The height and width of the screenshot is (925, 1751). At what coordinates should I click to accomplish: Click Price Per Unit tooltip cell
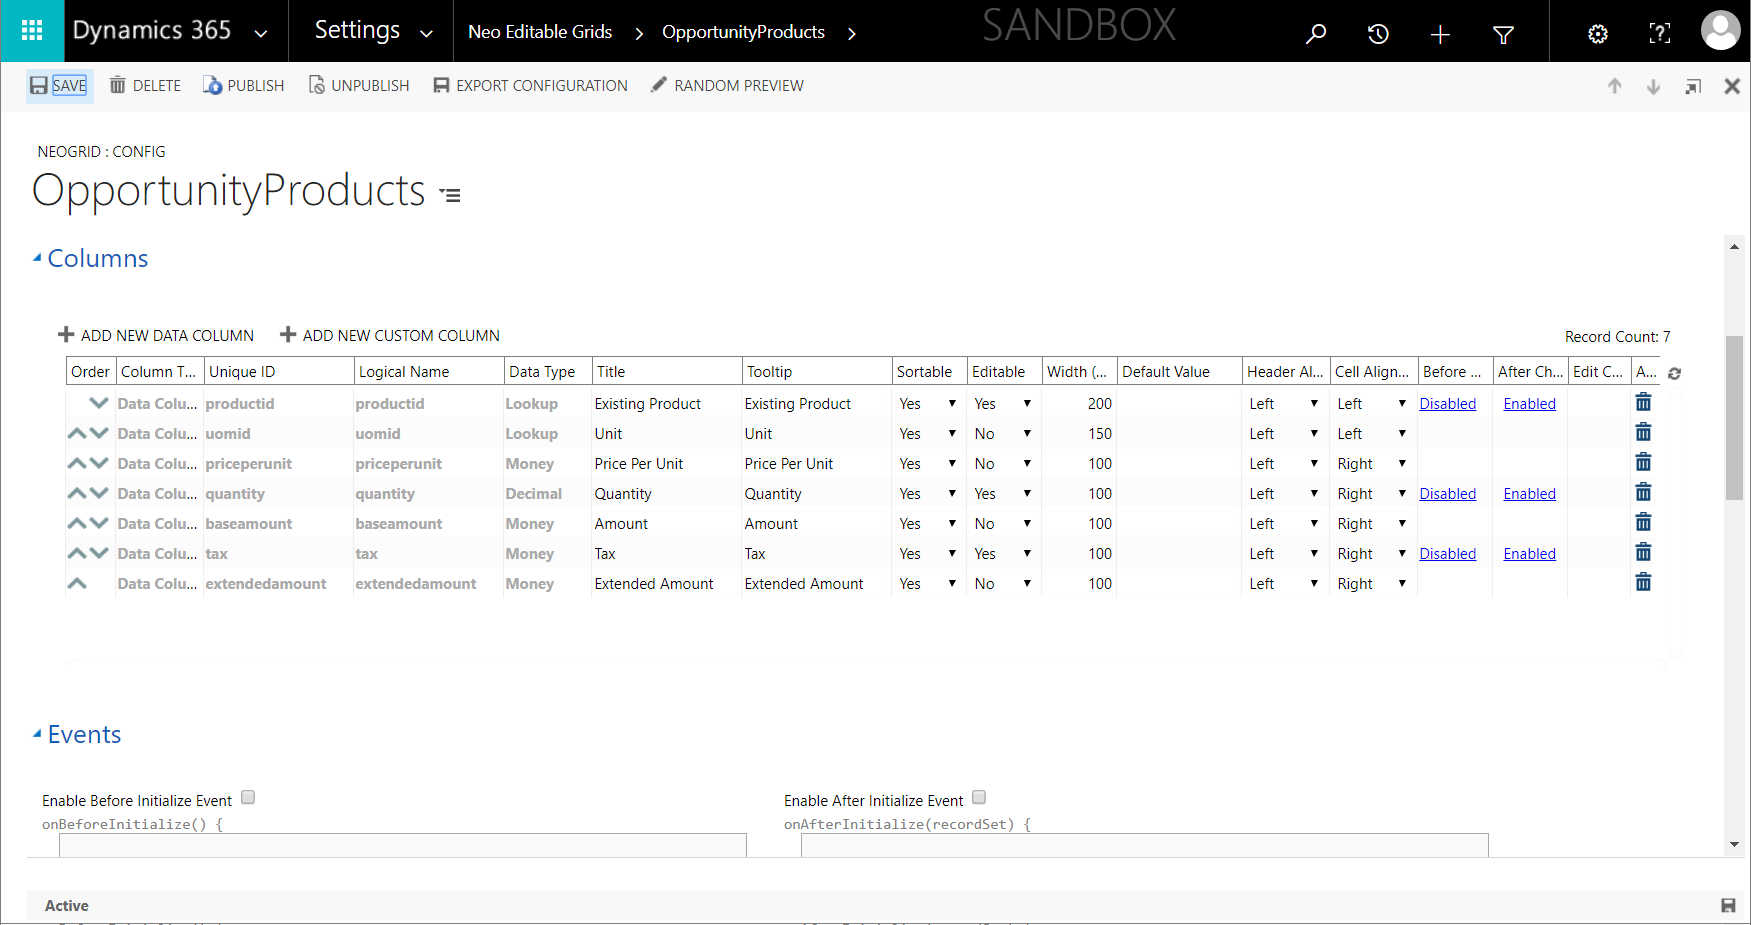816,464
